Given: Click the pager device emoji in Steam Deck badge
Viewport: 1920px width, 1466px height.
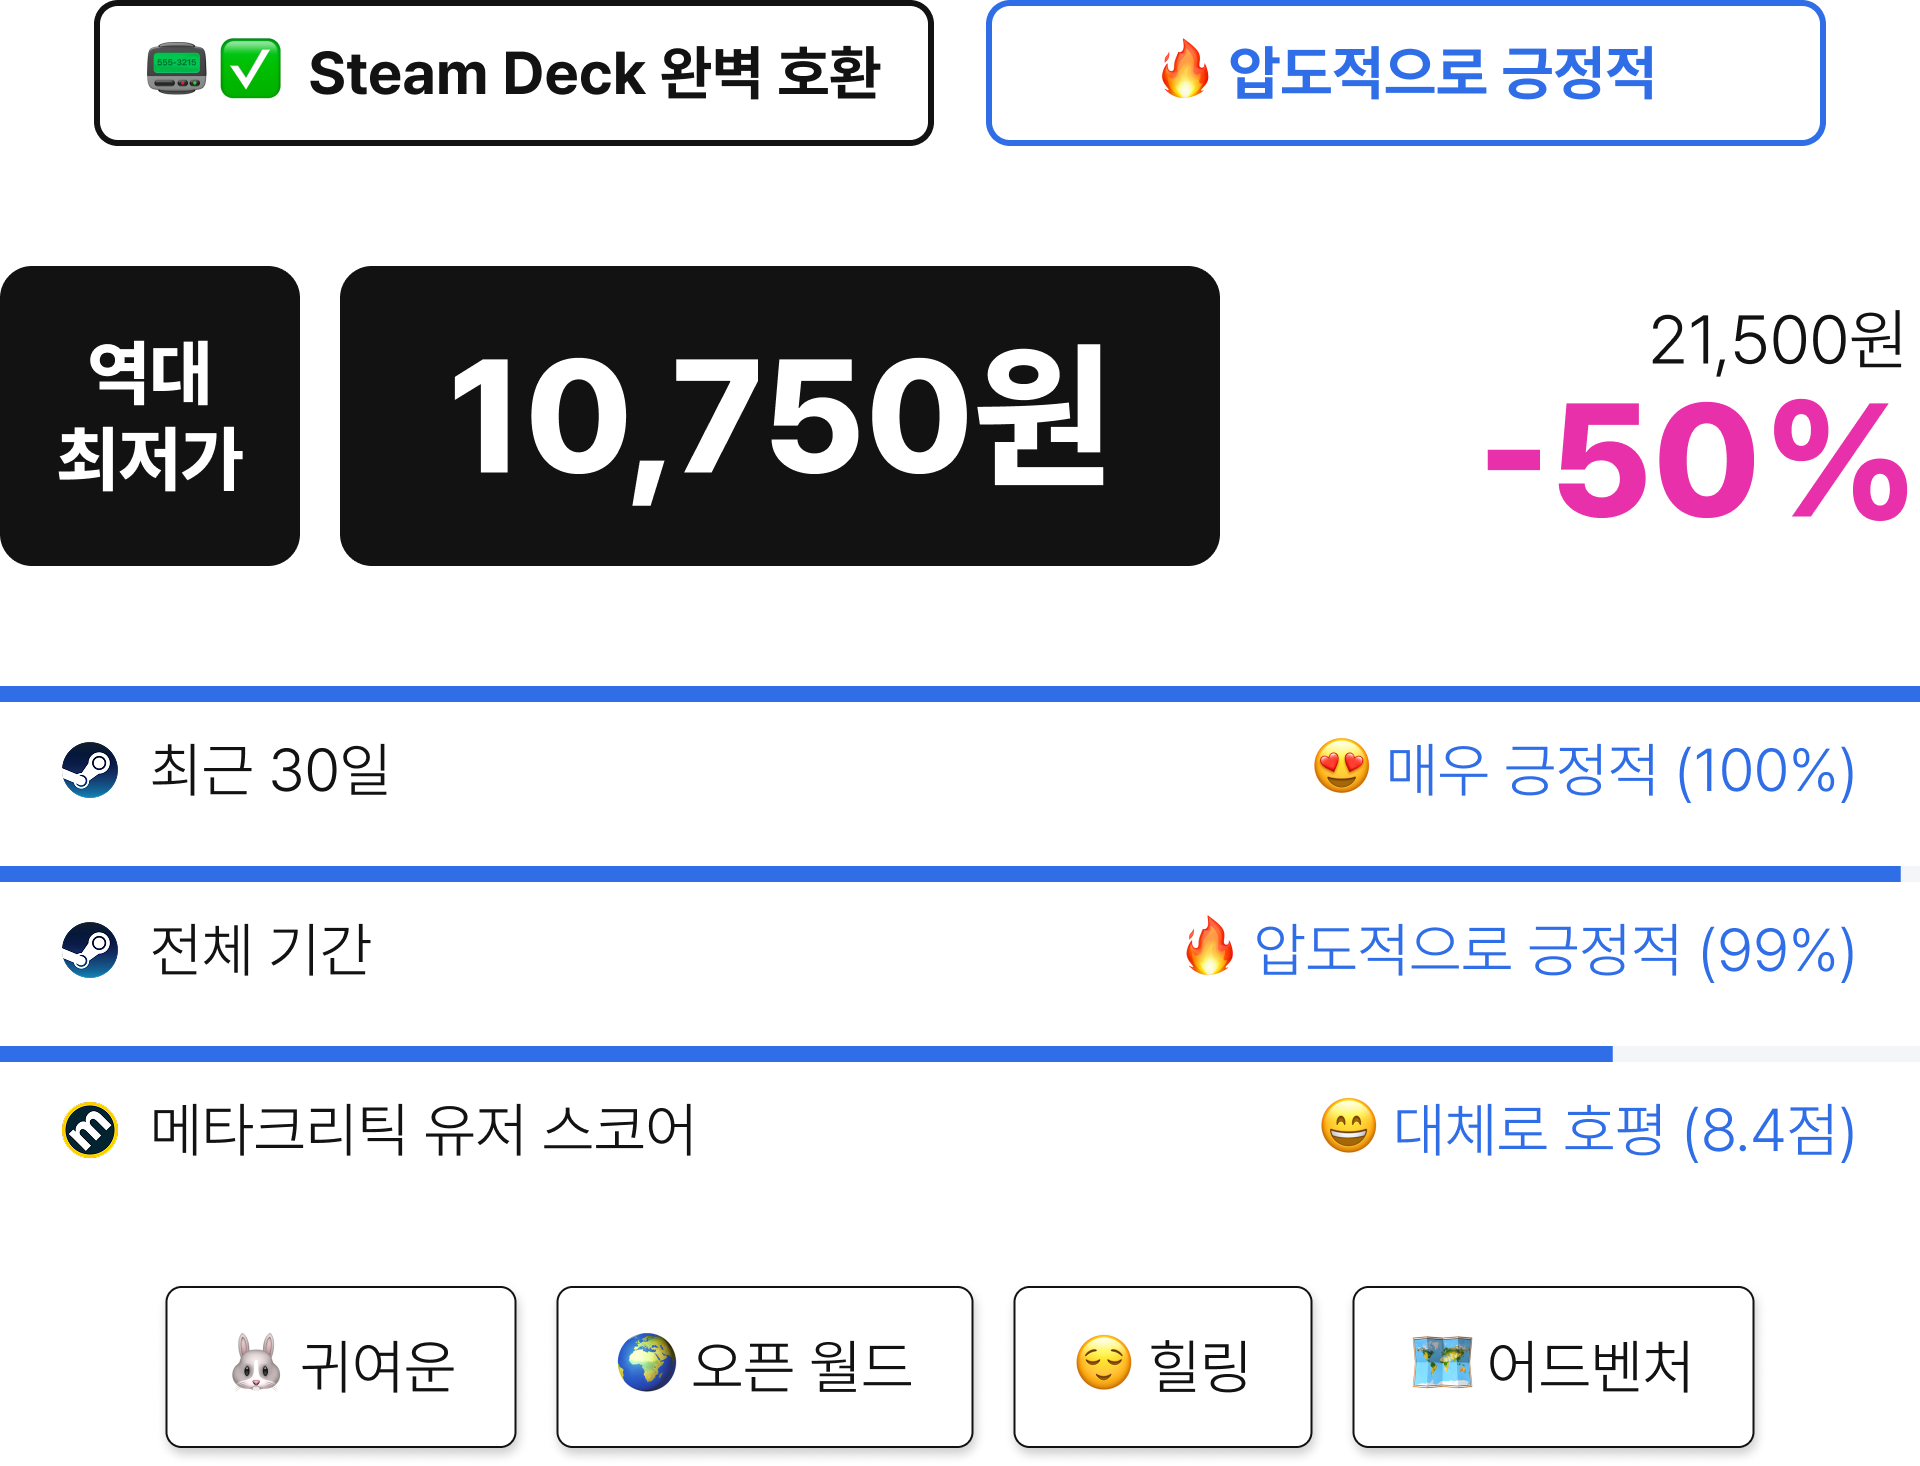Looking at the screenshot, I should [x=177, y=69].
